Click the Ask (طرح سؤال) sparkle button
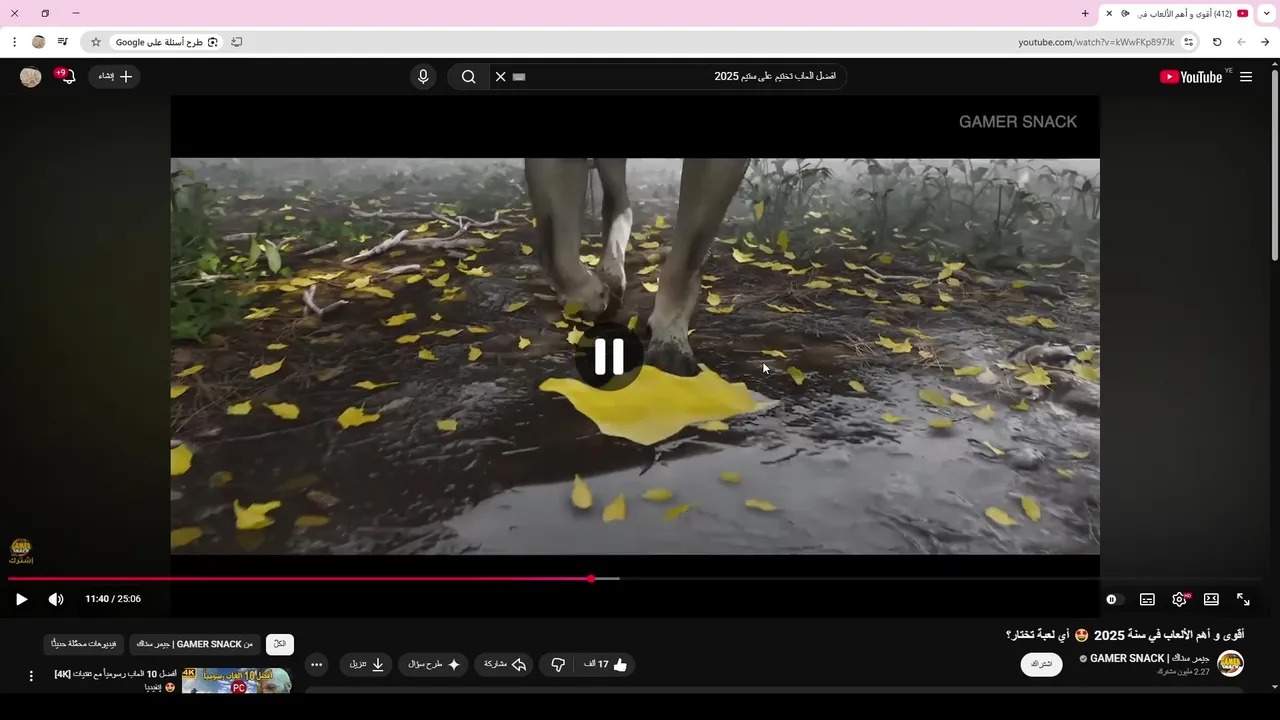 pos(433,664)
